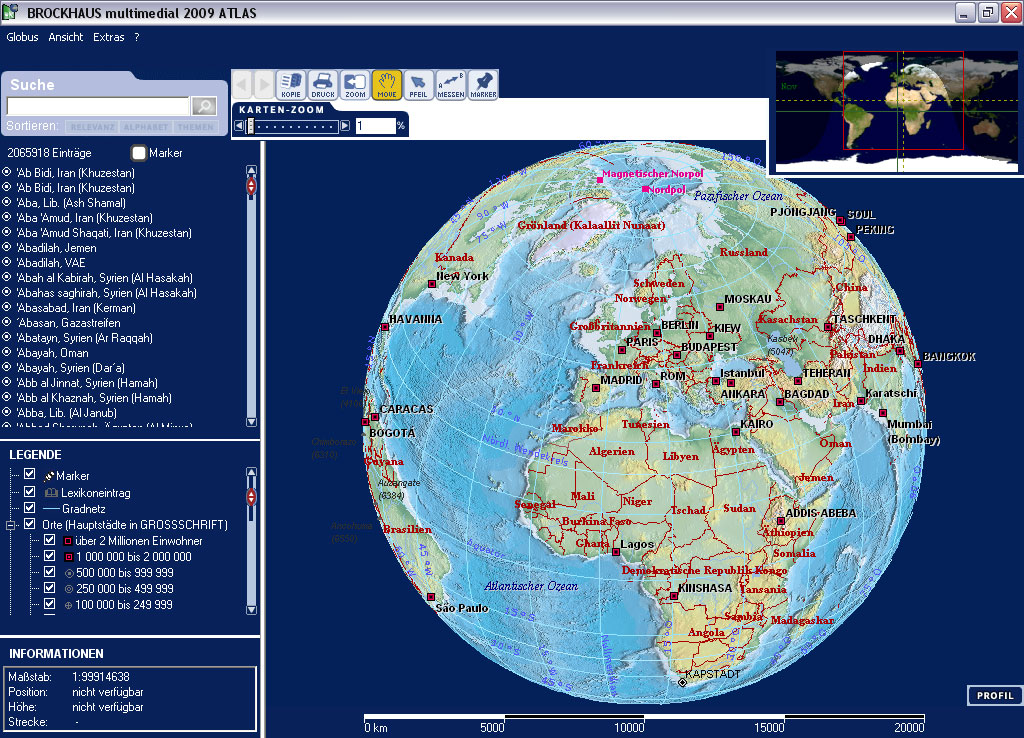Click the KAPSTADT city marker
Screen dimensions: 1024x738
click(682, 682)
